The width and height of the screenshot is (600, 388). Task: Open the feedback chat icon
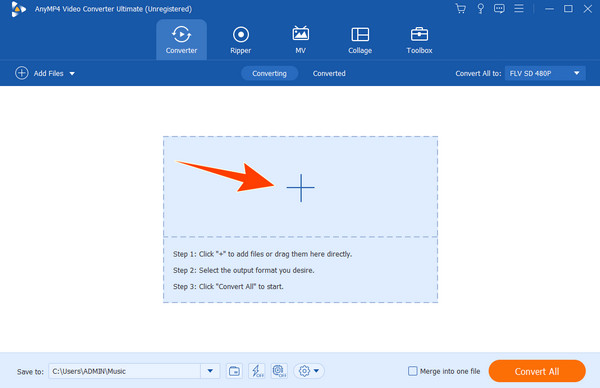(x=499, y=8)
